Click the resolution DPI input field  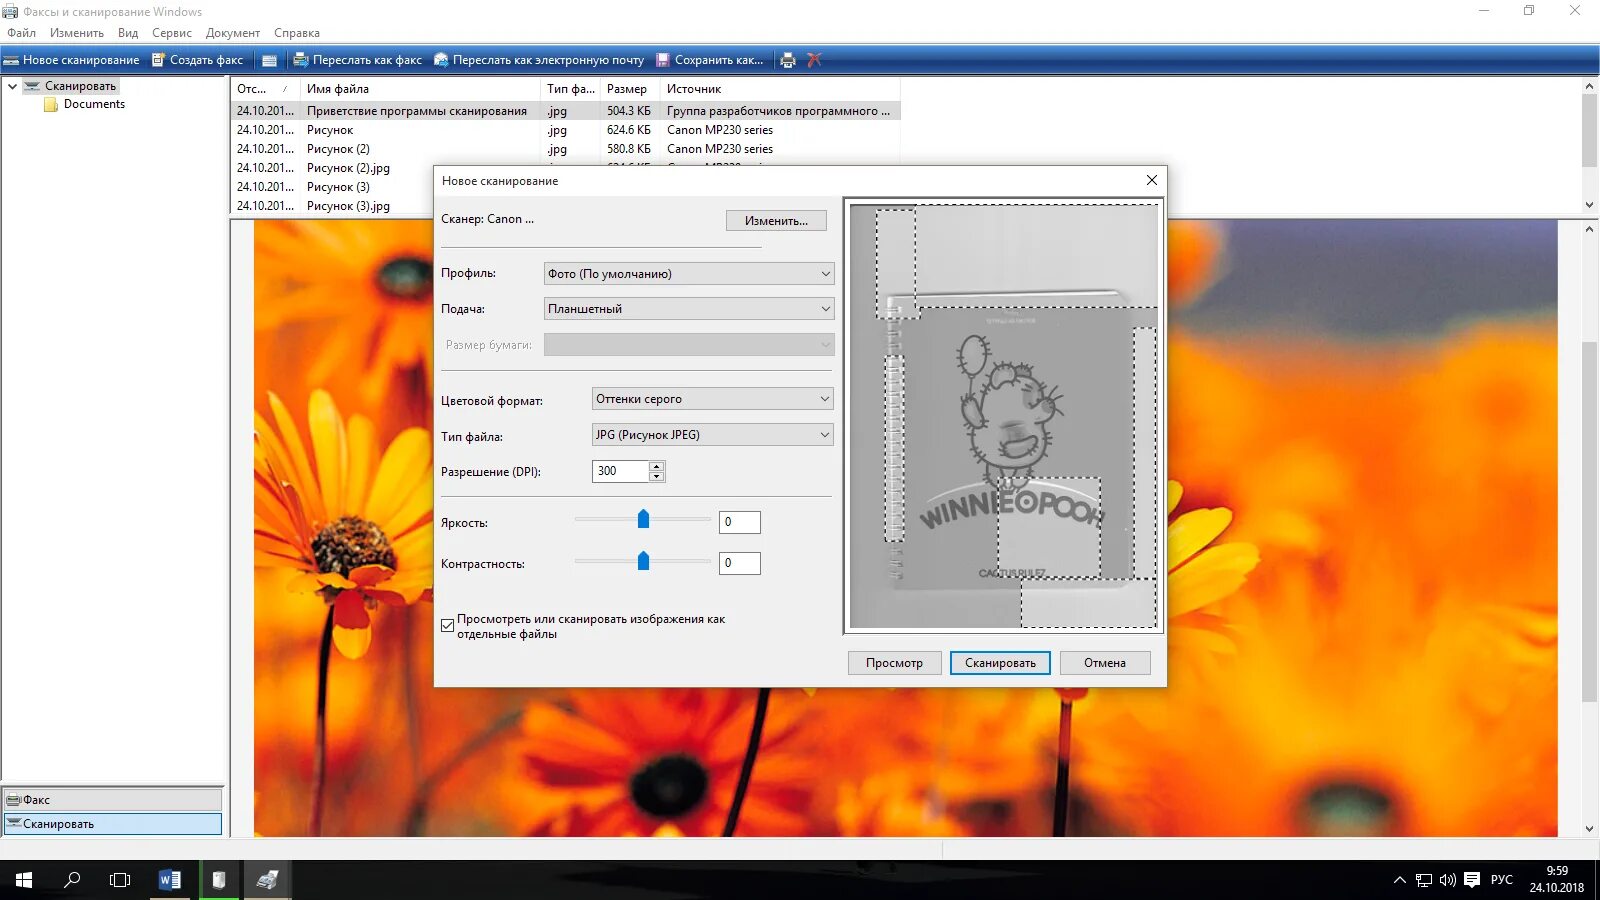[x=621, y=471]
